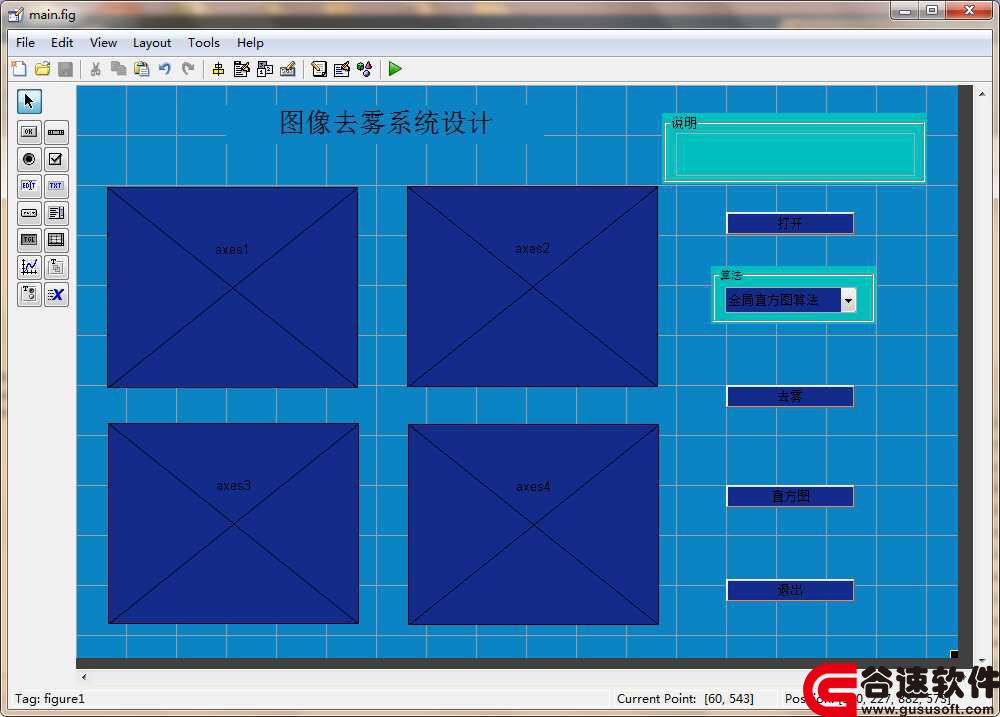Open the Help menu

pyautogui.click(x=250, y=43)
